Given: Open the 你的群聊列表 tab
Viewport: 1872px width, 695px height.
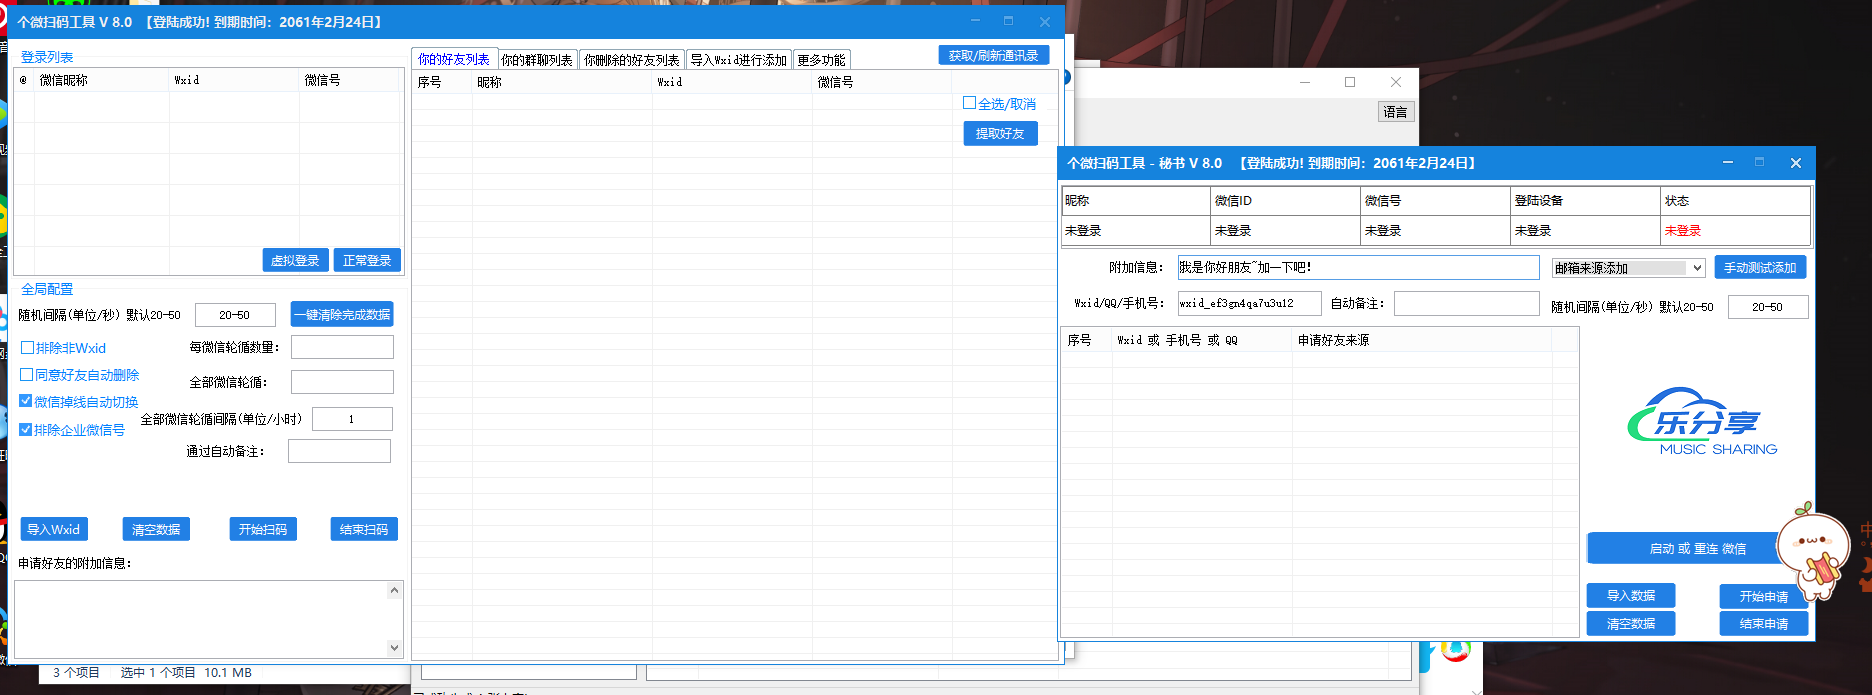Looking at the screenshot, I should point(537,60).
